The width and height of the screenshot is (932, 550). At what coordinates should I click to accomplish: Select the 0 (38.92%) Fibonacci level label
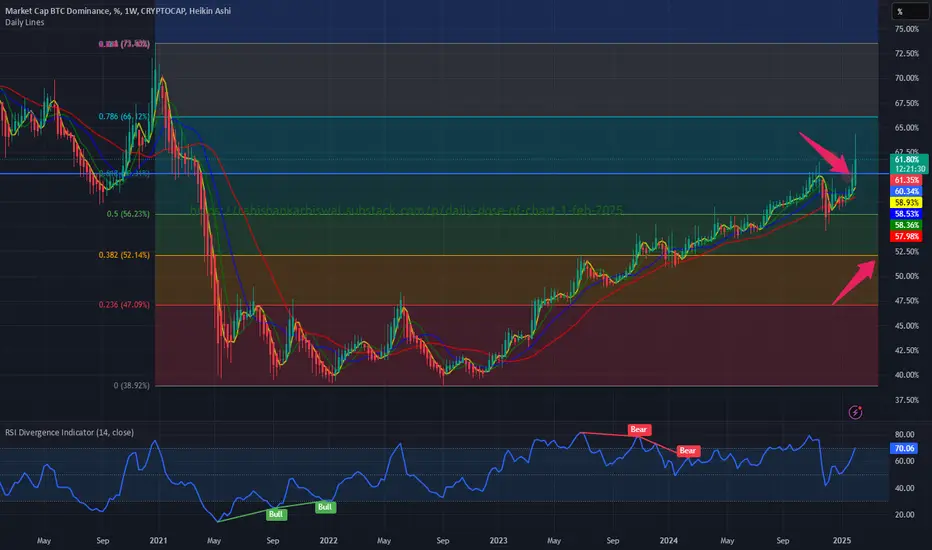(132, 385)
